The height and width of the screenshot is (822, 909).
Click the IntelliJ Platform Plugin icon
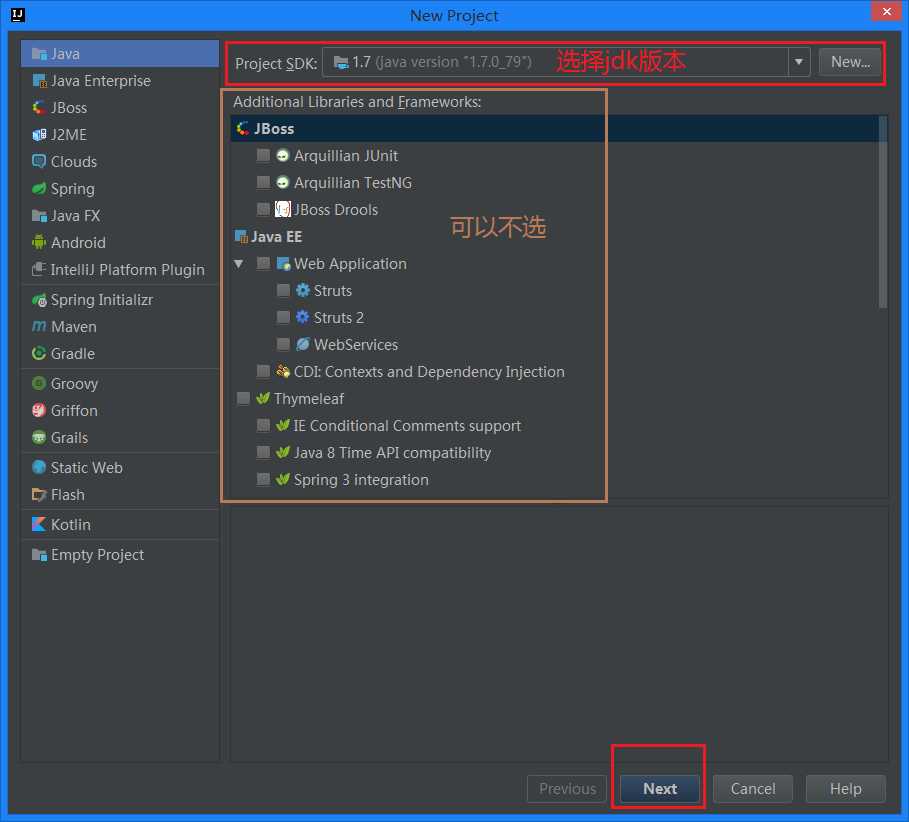coord(39,270)
